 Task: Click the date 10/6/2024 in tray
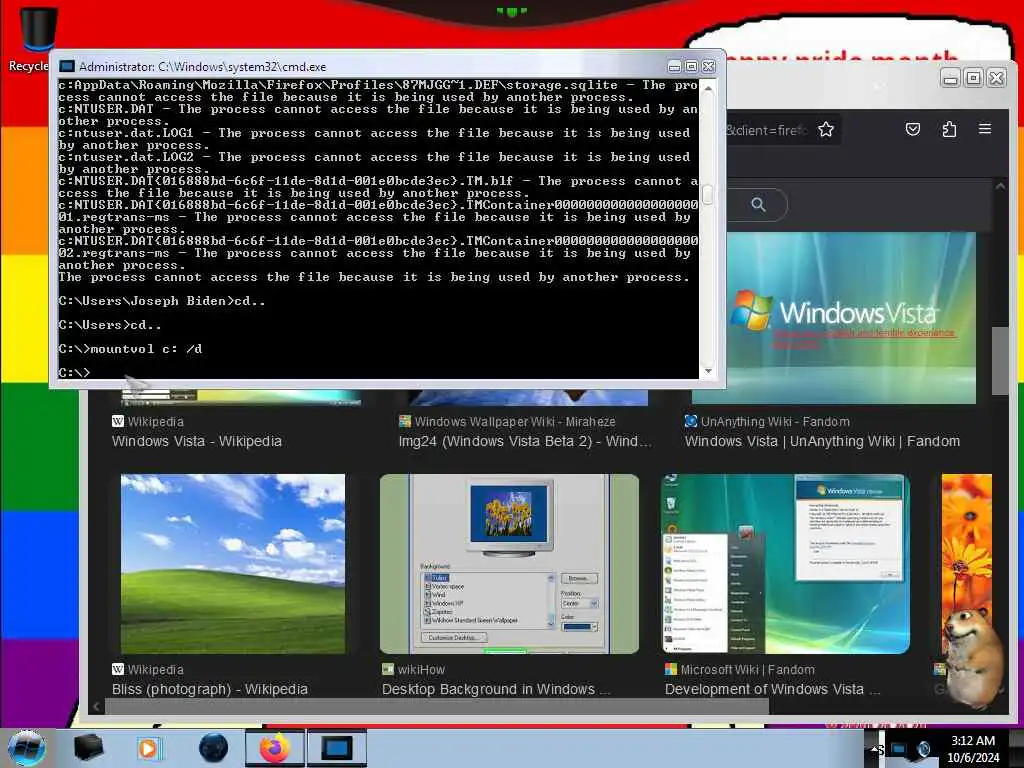coord(973,758)
